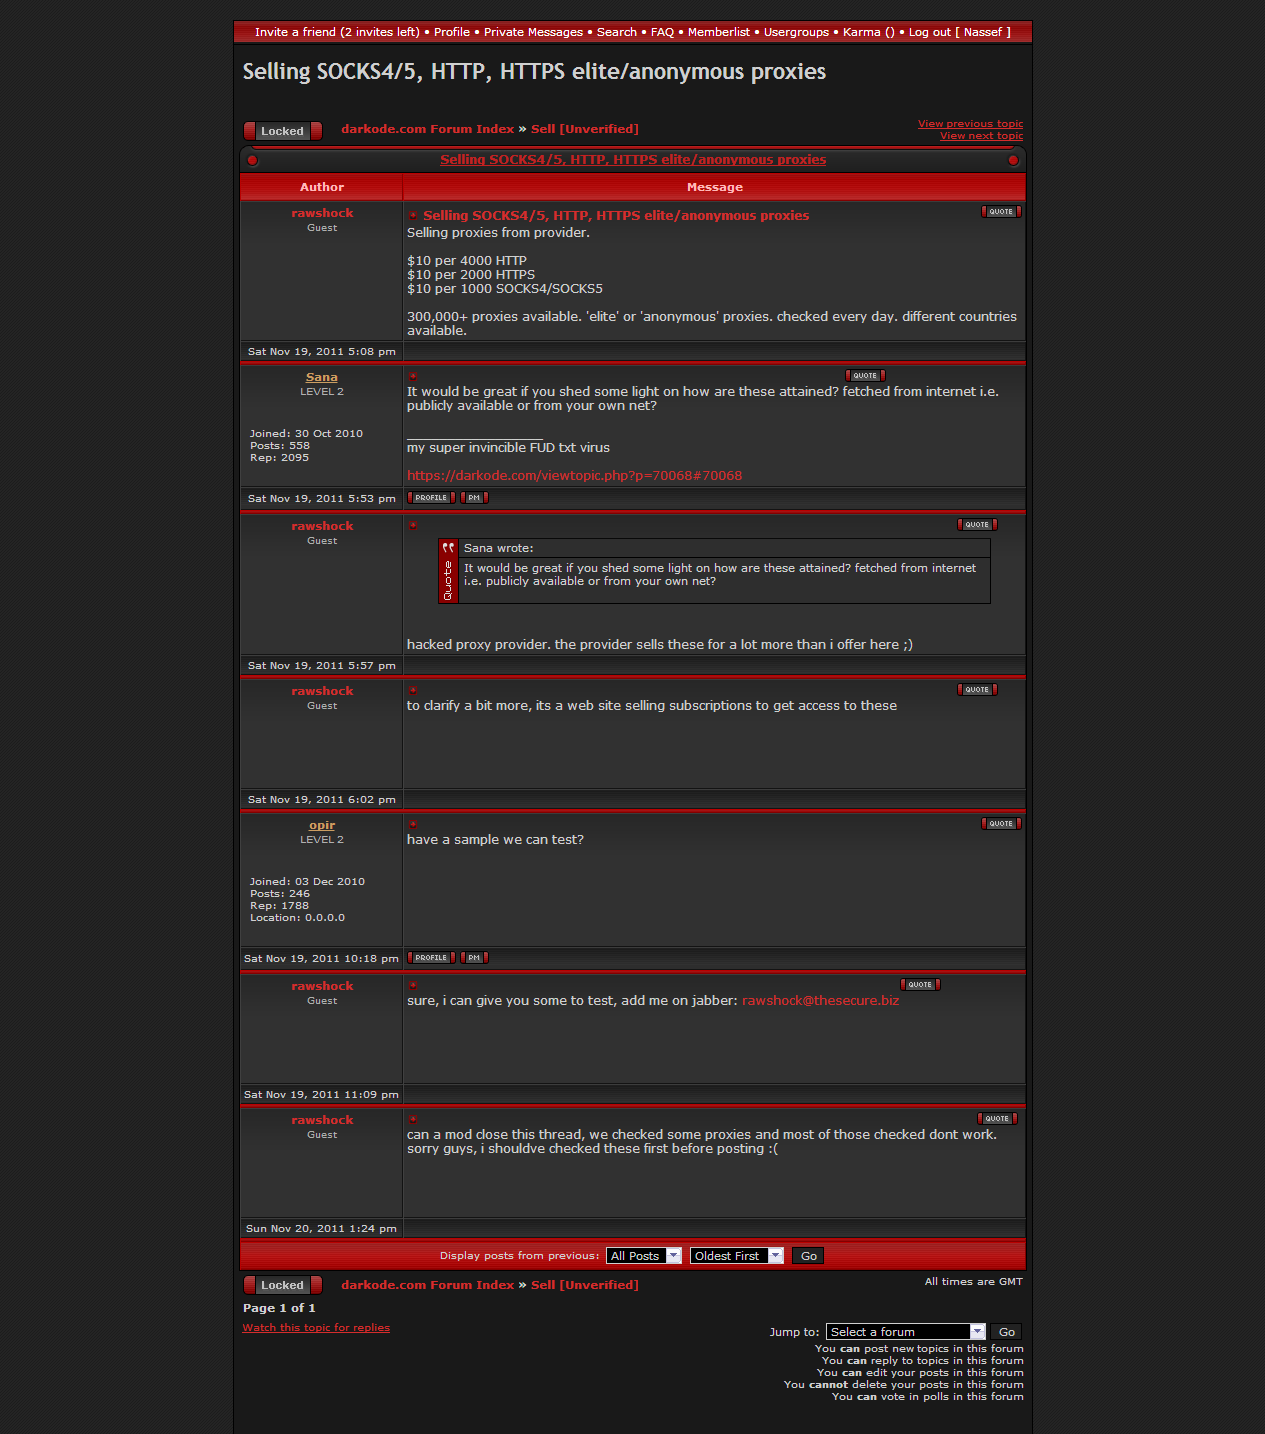Screen dimensions: 1265x1434
Task: Click the top Locked topic button
Action: point(282,131)
